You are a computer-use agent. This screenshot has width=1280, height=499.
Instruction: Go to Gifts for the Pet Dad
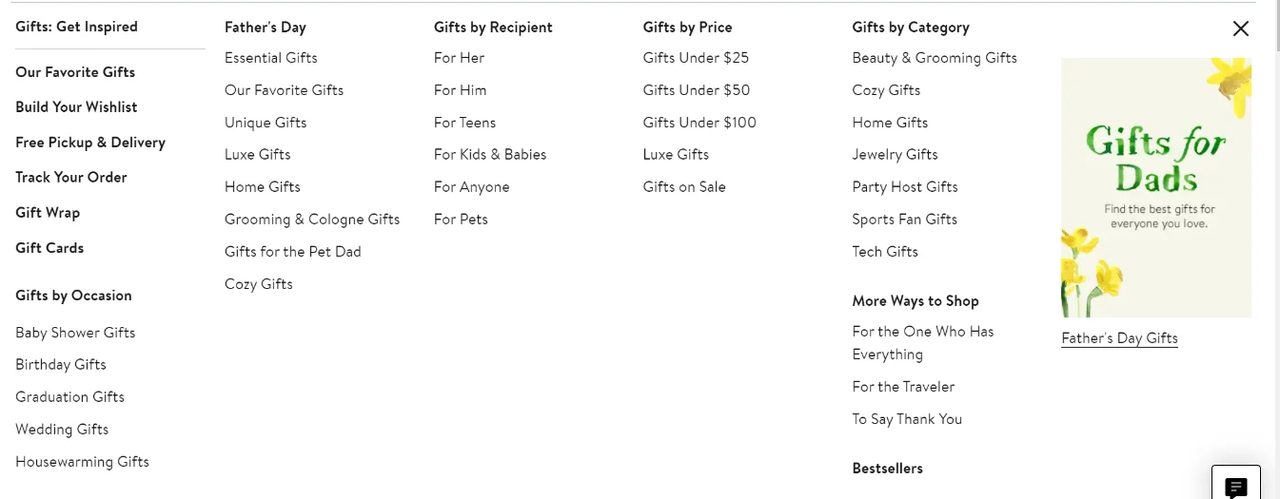point(293,252)
